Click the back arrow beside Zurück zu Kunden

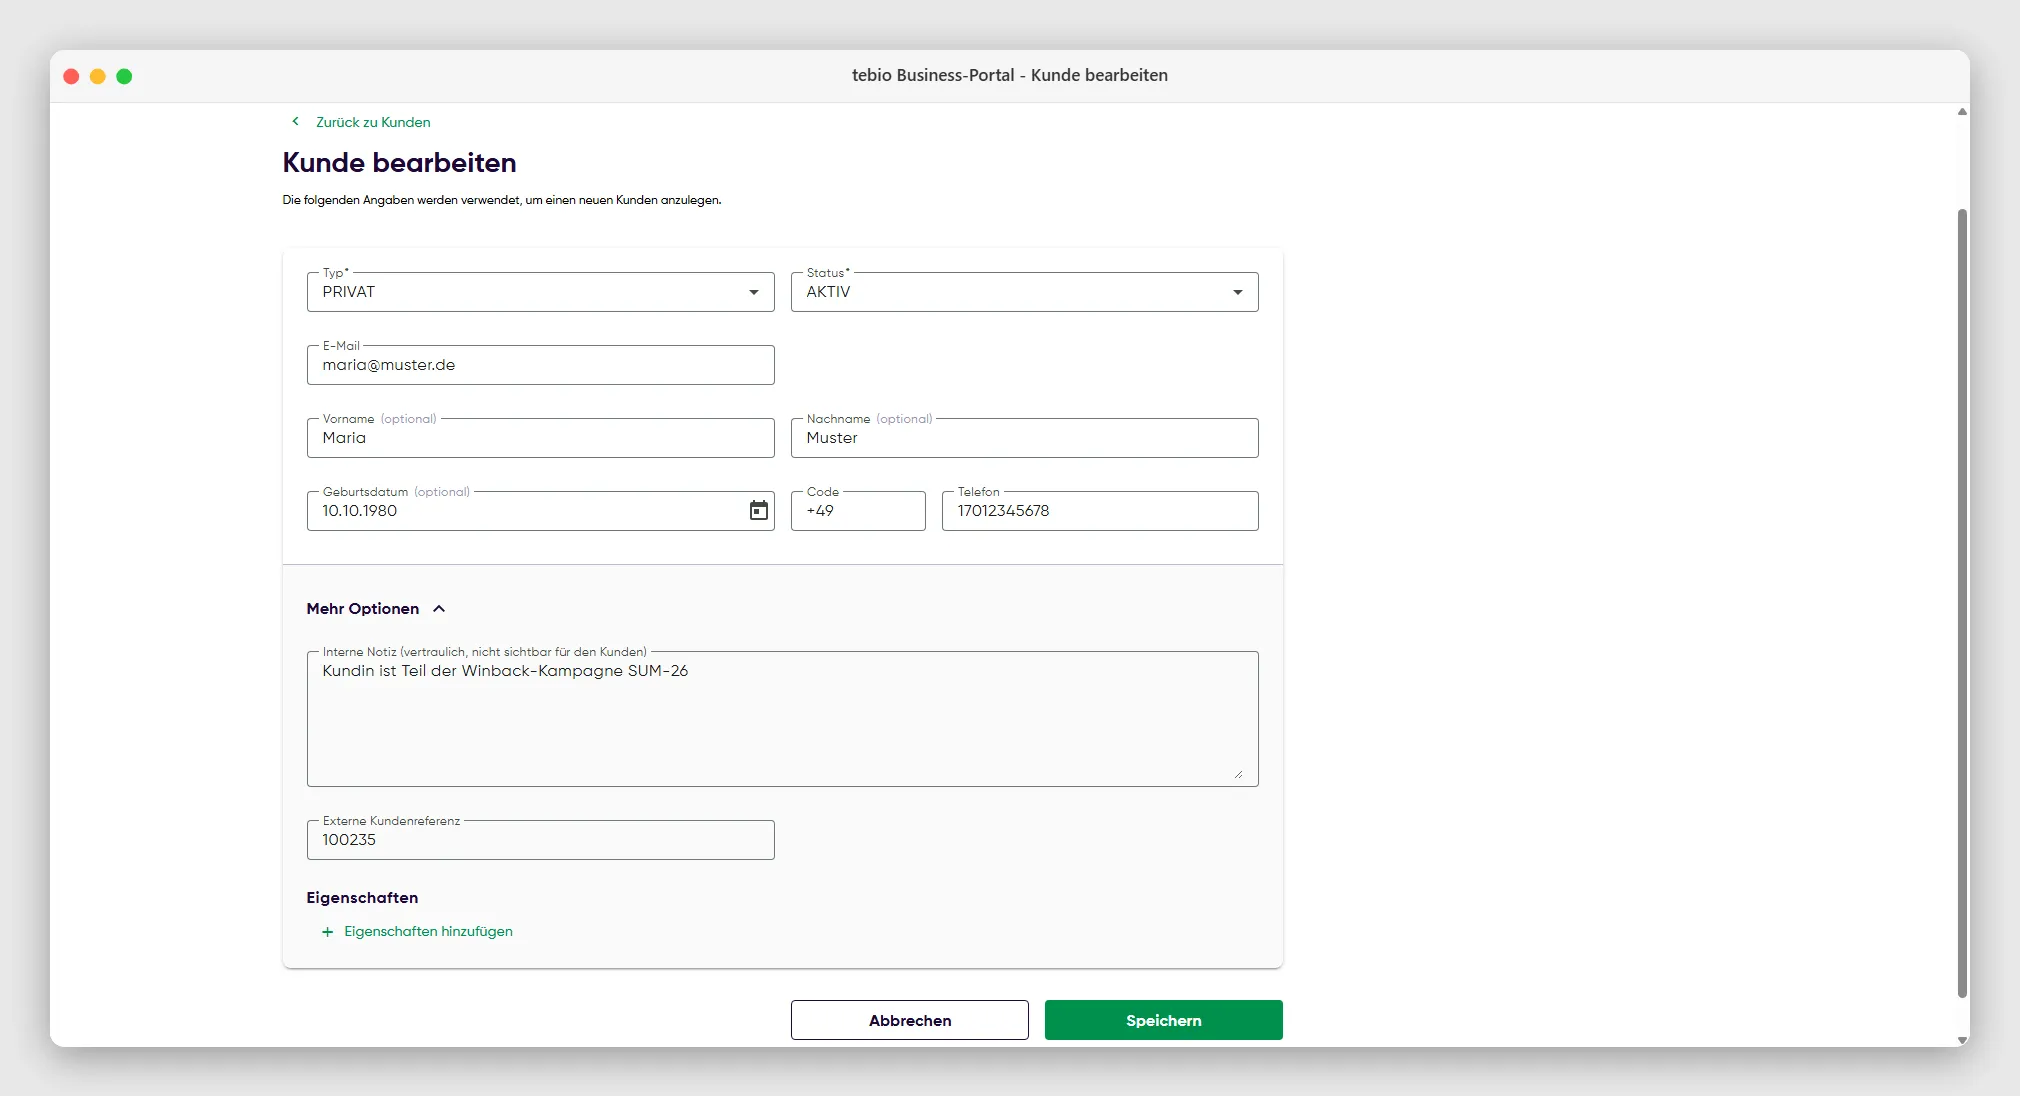tap(295, 122)
